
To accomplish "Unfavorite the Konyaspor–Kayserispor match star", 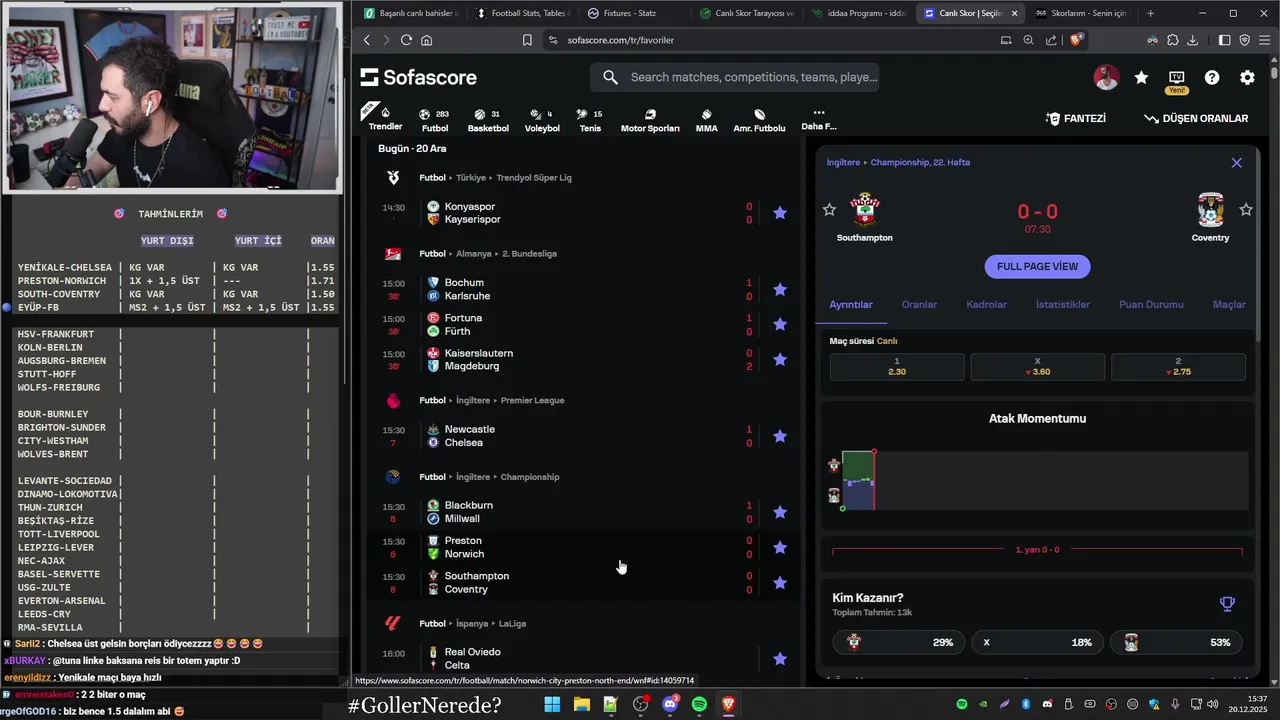I will (x=780, y=213).
